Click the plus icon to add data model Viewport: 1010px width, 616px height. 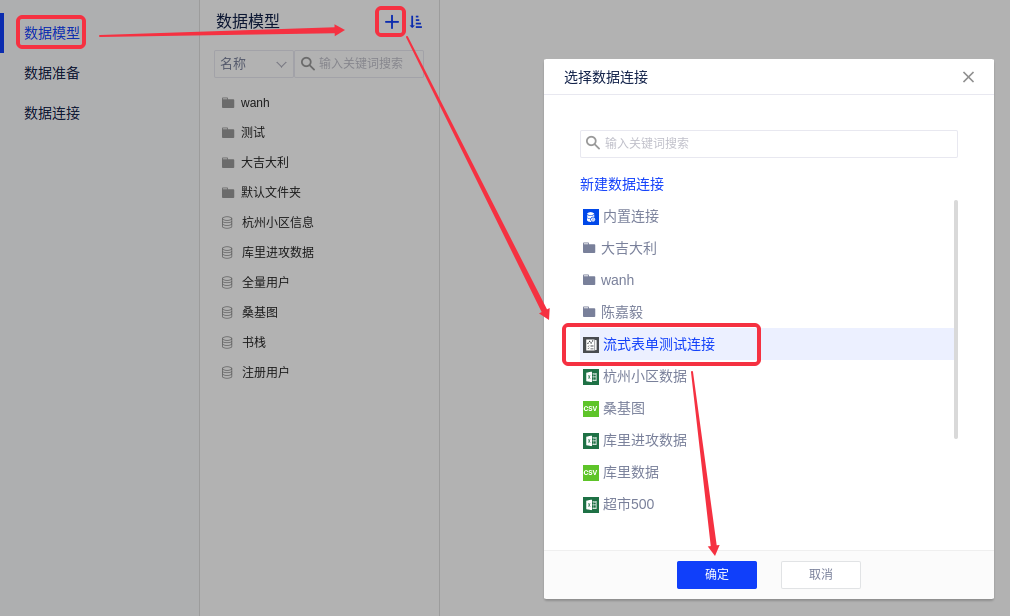[x=391, y=22]
